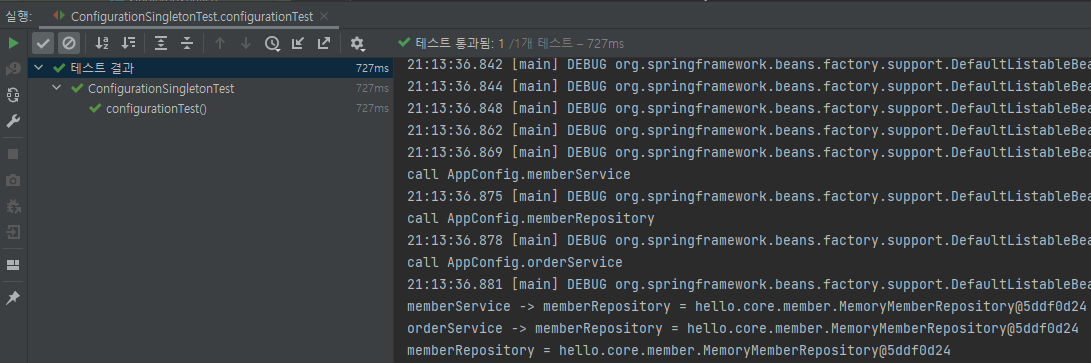1091x363 pixels.
Task: Click 'call AppConfig.memberService' console line
Action: pyautogui.click(x=519, y=175)
